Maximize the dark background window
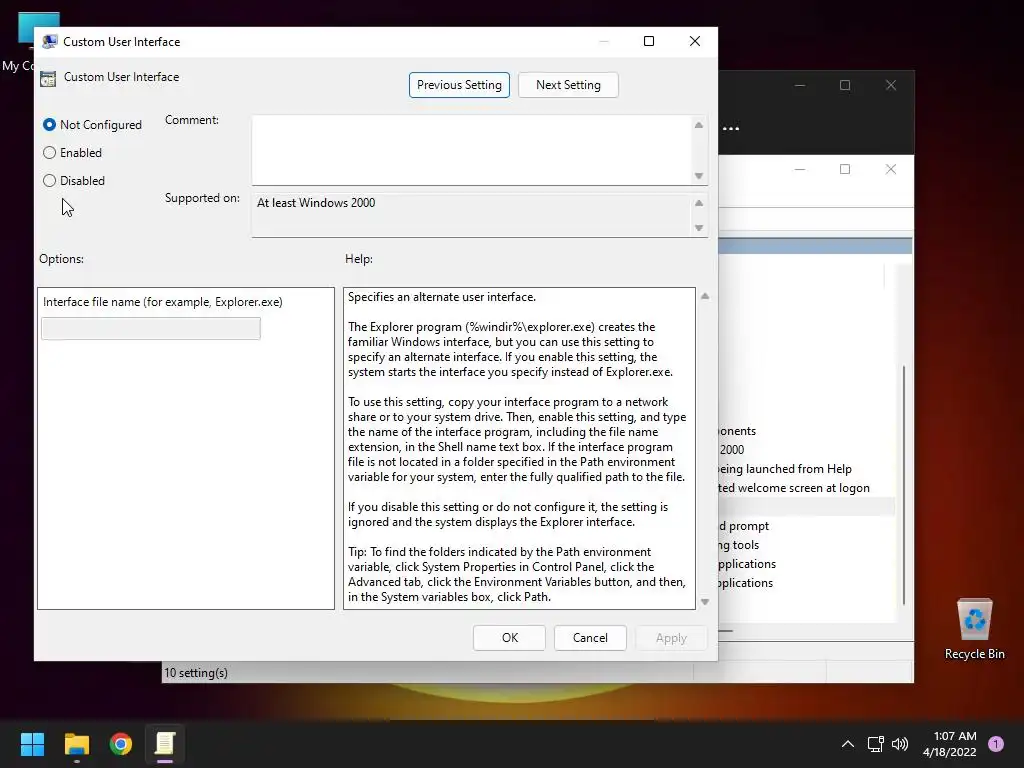Screen dimensions: 1024x768 (x=845, y=86)
